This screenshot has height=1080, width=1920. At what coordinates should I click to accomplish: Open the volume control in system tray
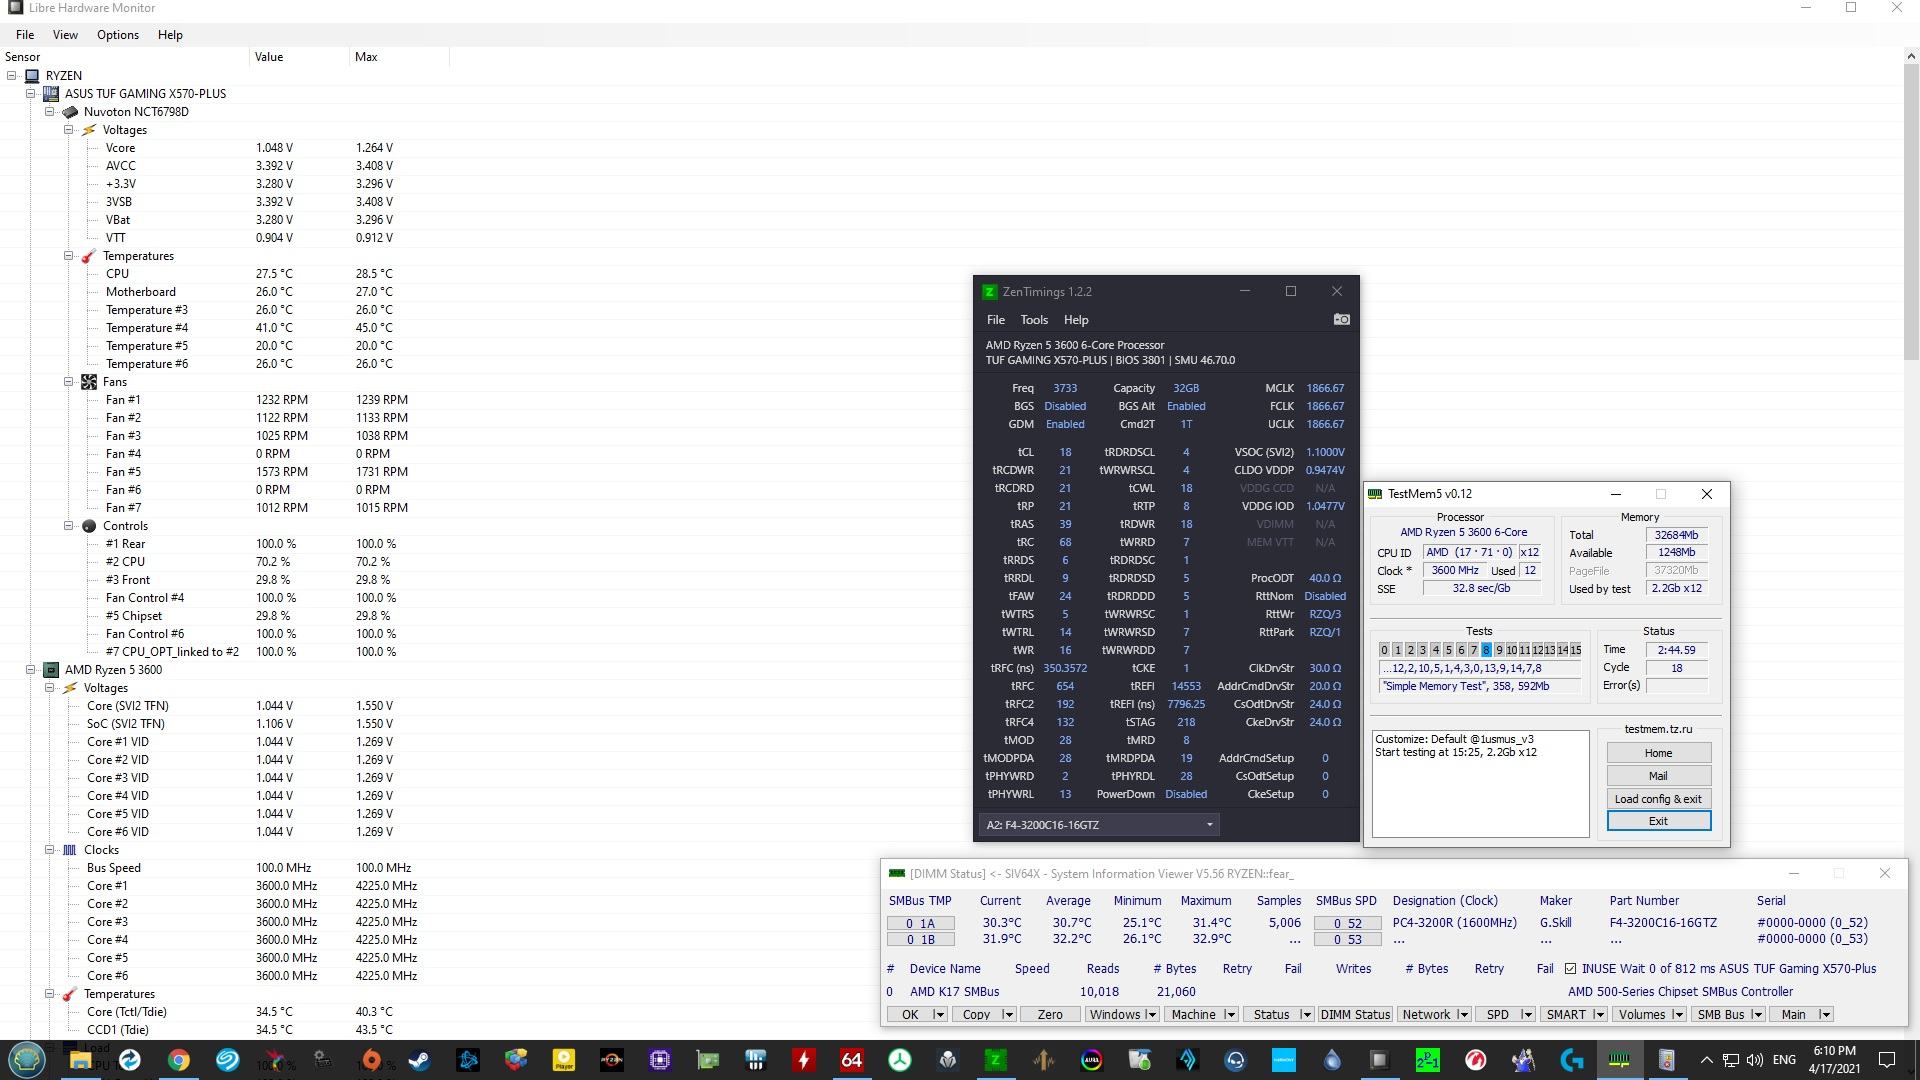1755,1060
